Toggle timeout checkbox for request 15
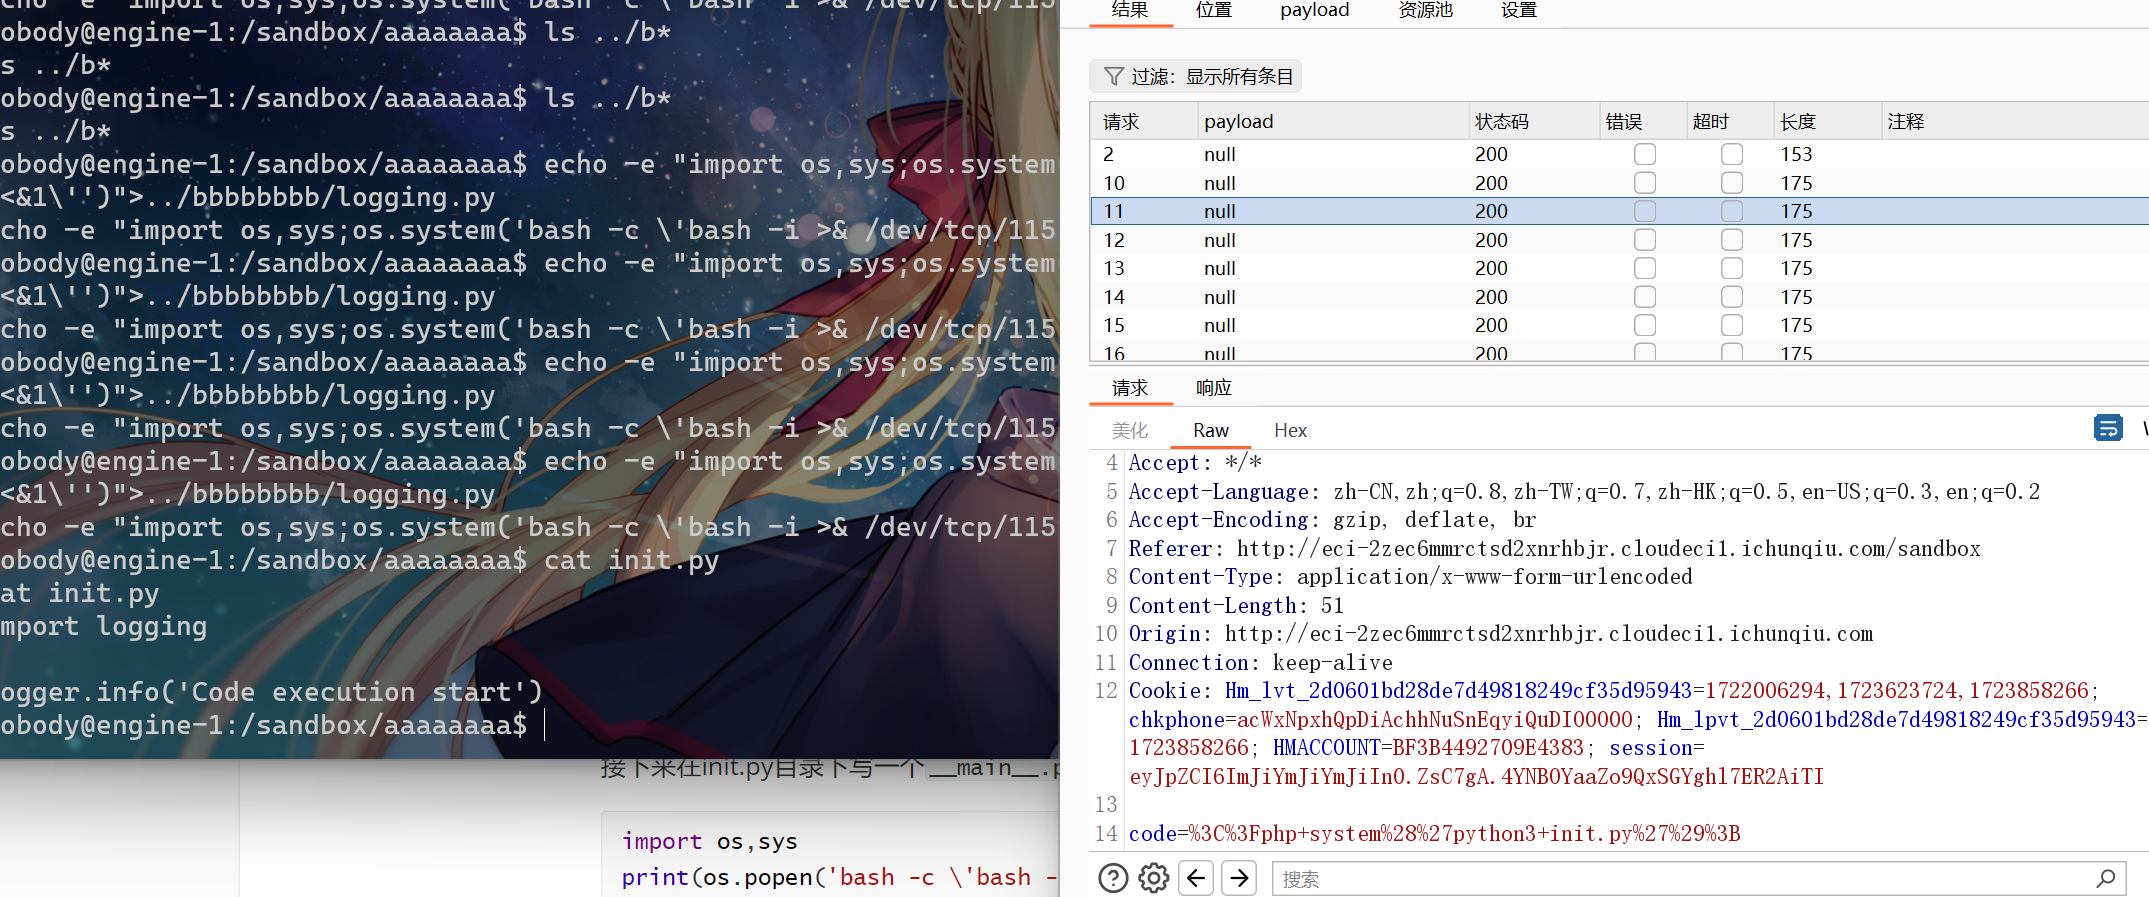 pyautogui.click(x=1732, y=325)
